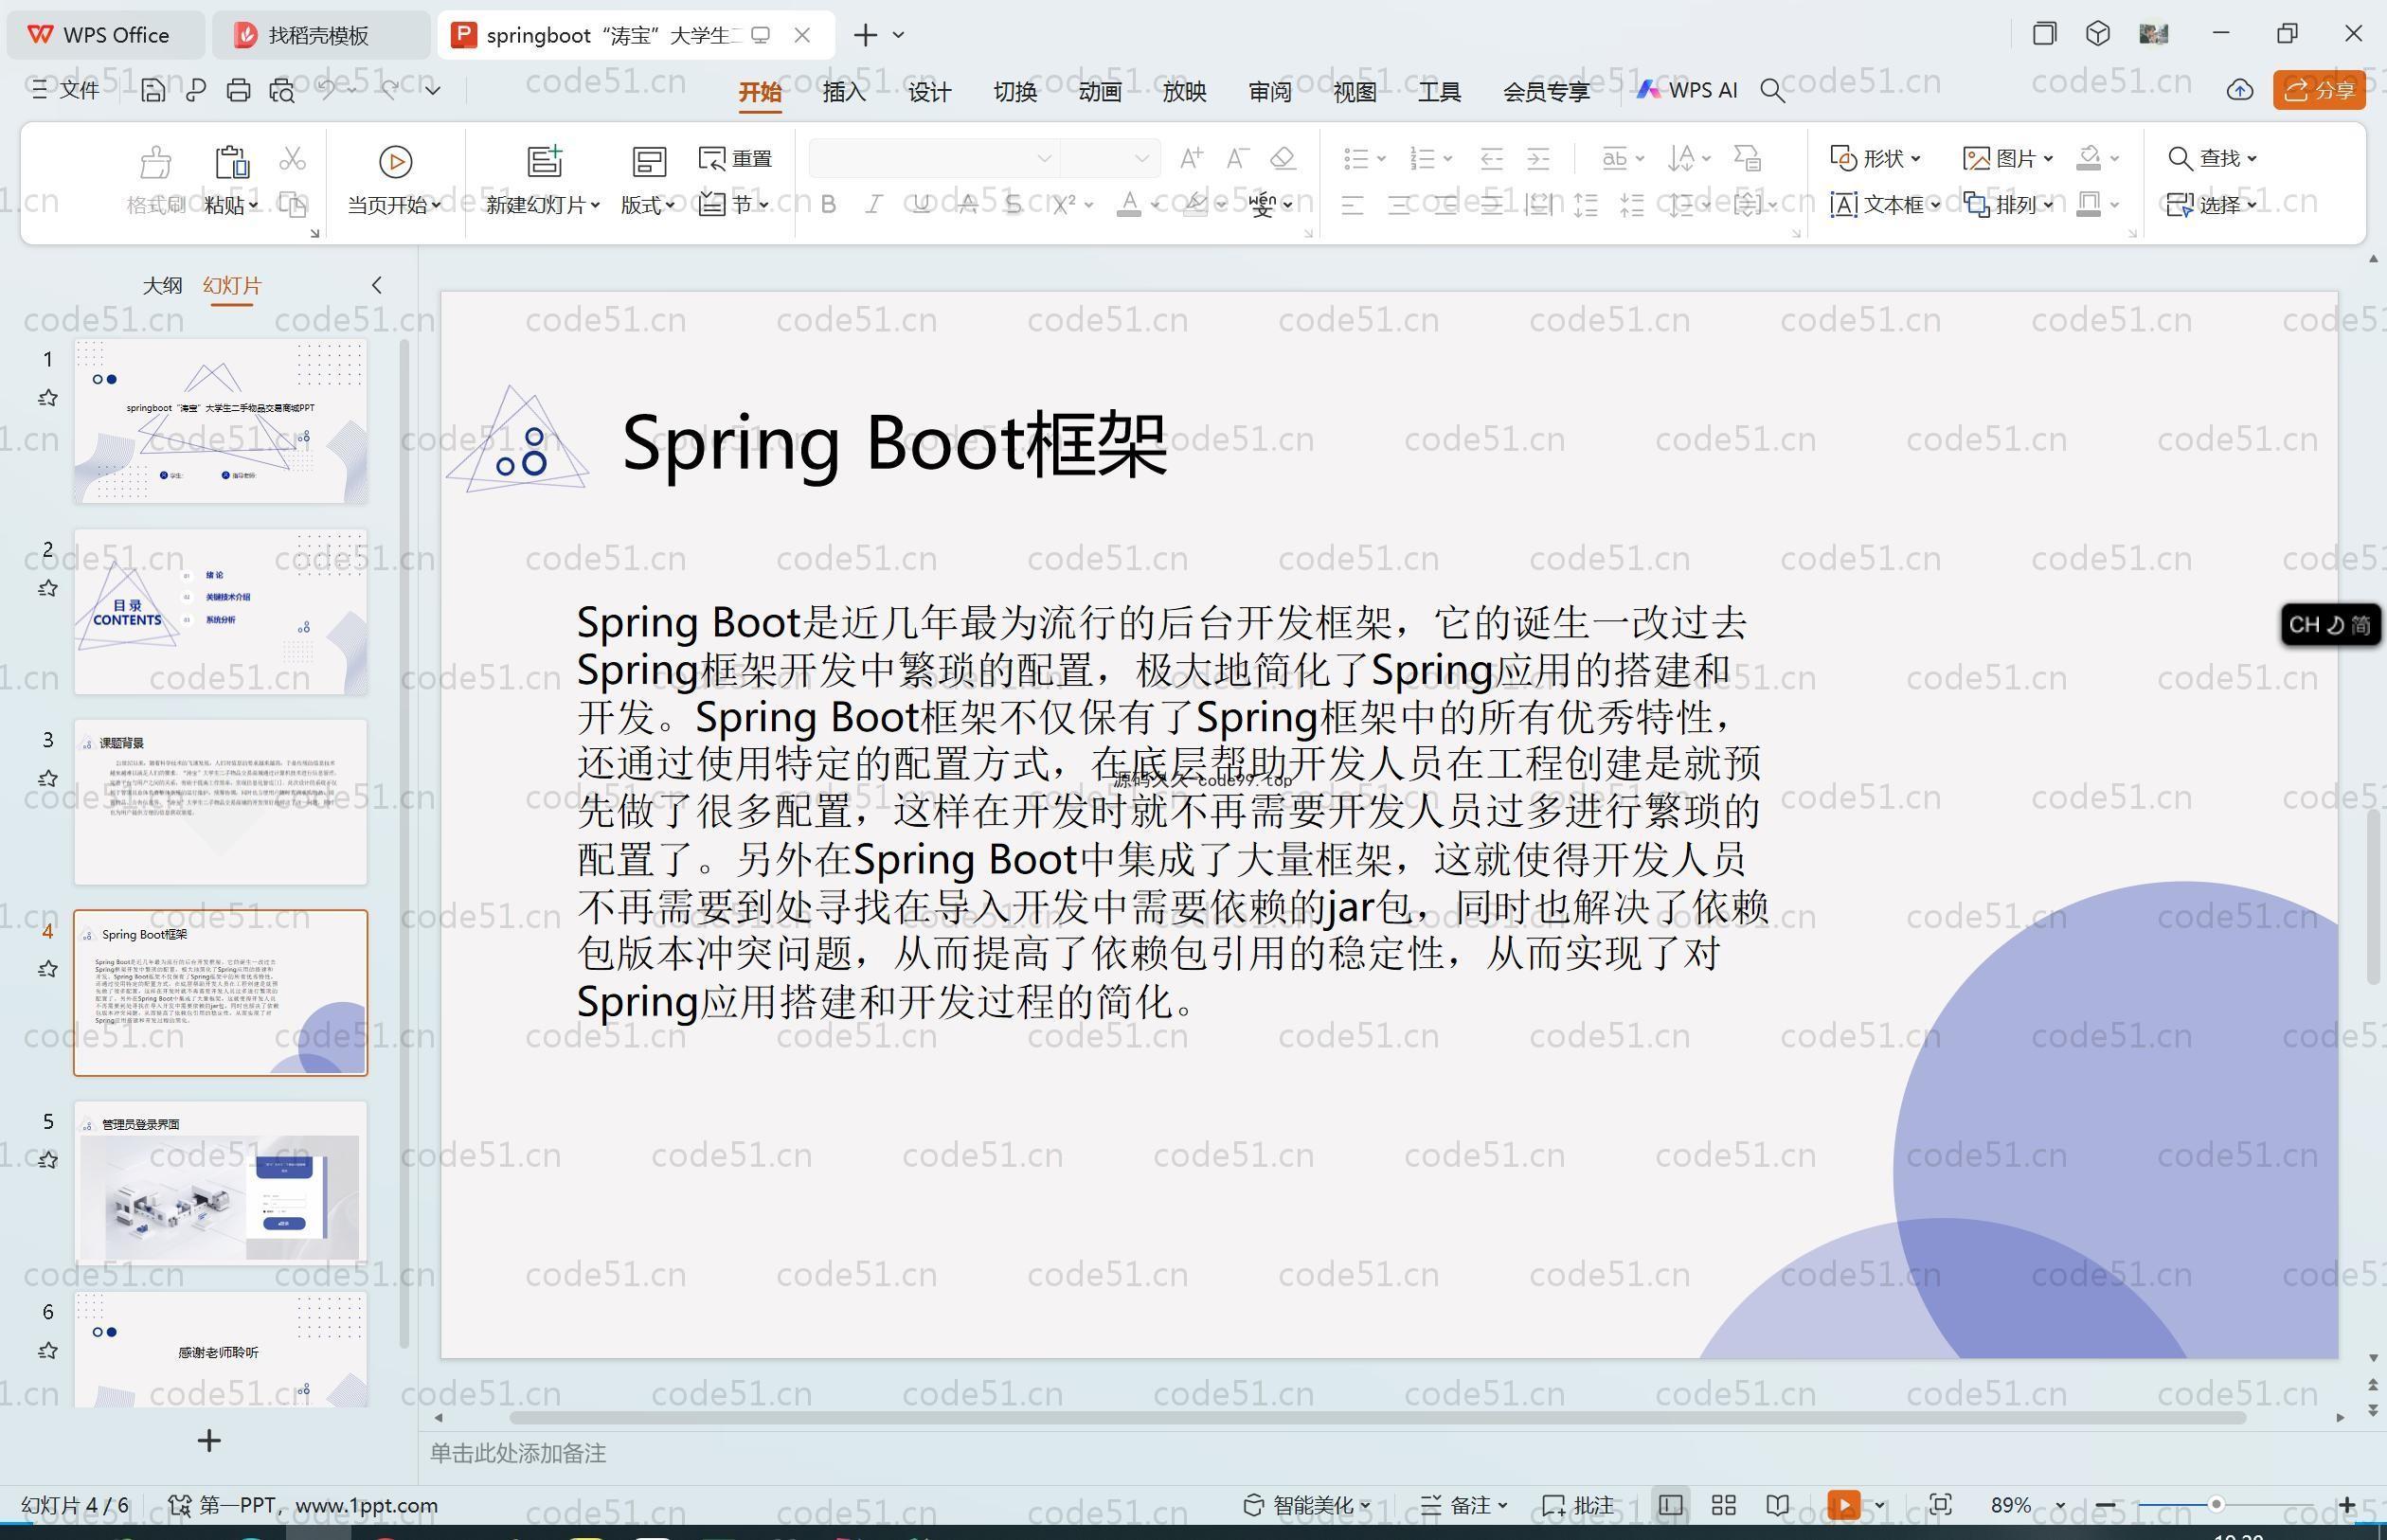Decrease font size icon
Screen dimensions: 2387x1540
coord(1237,158)
